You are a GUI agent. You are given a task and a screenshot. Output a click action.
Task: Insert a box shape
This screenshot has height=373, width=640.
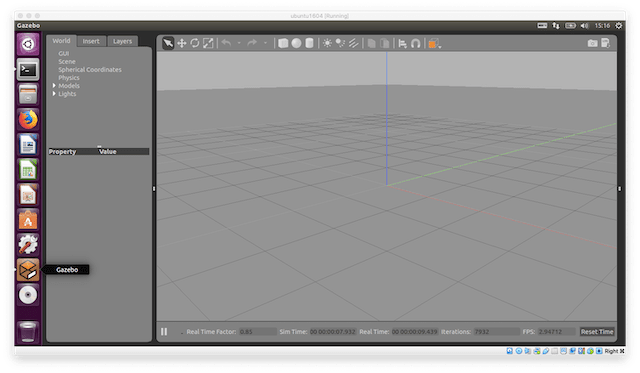tap(283, 43)
